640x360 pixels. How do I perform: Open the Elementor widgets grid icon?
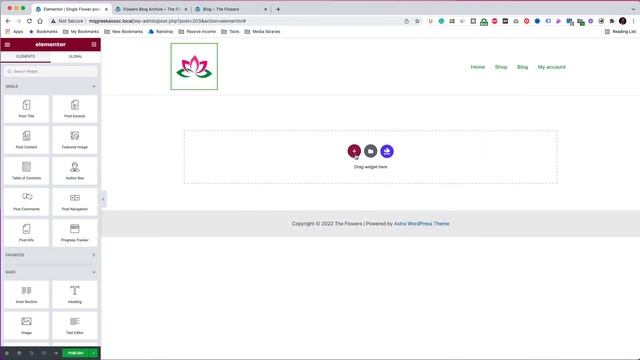(94, 44)
